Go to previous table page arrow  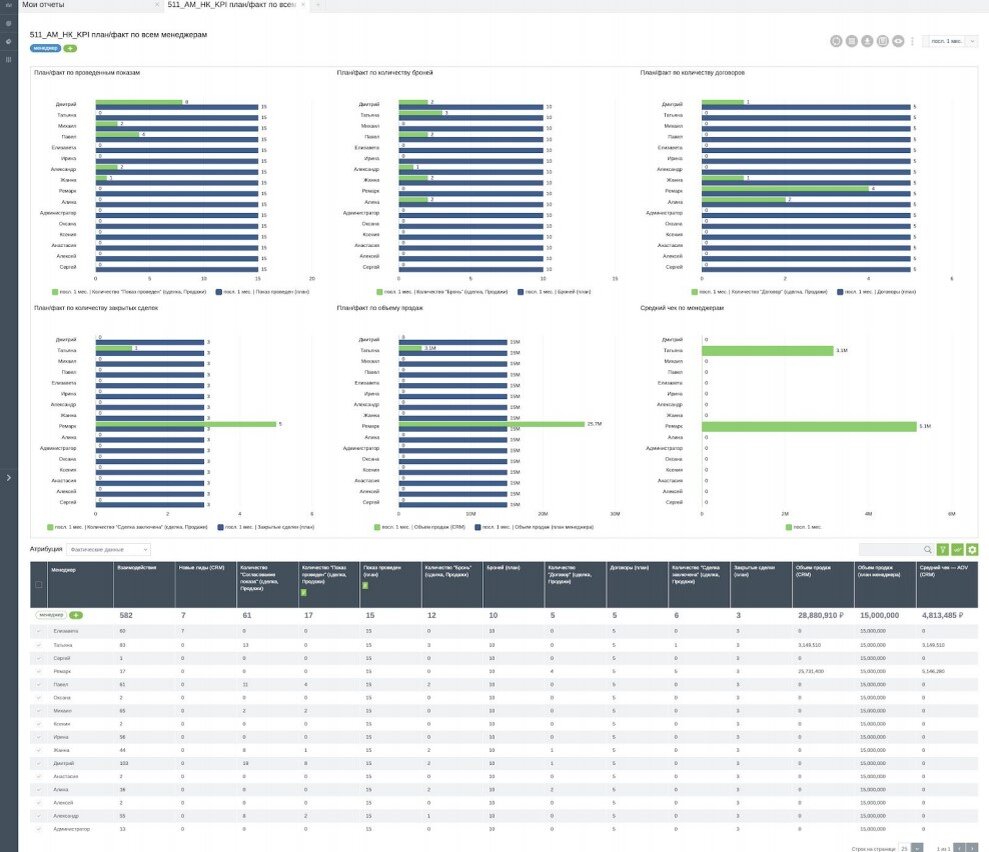(x=959, y=848)
